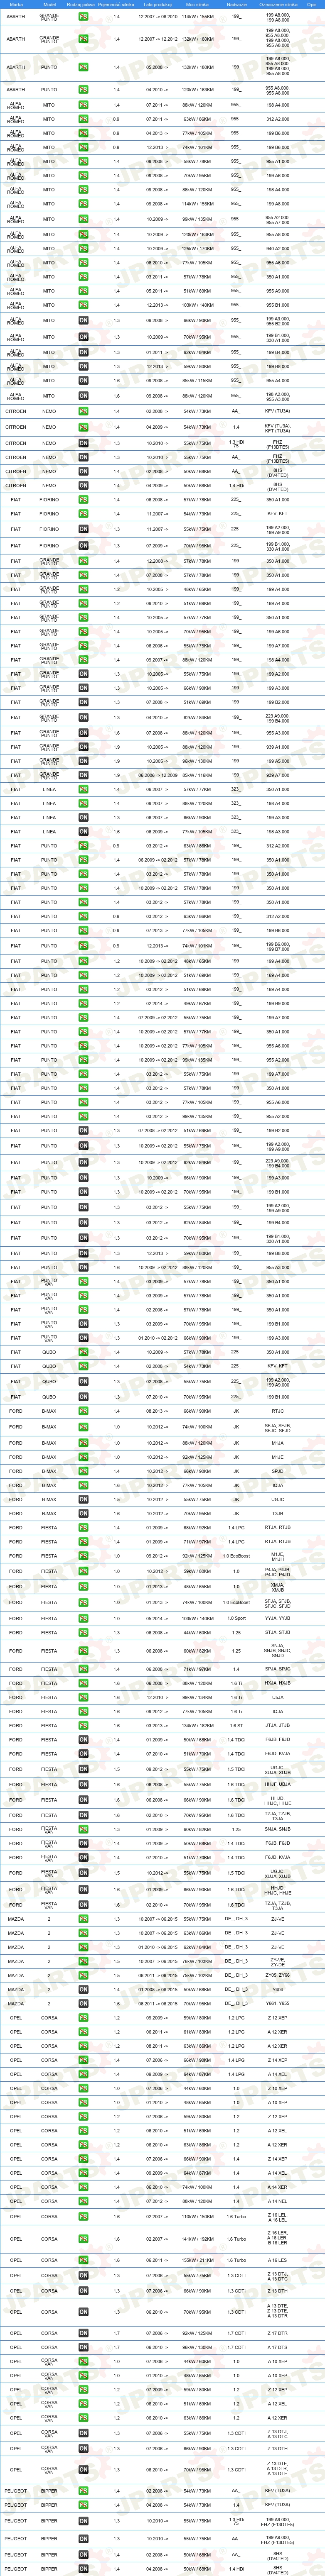Image resolution: width=325 pixels, height=2576 pixels.
Task: Click engine code 'RTJC' in Ford B-Max row
Action: click(x=278, y=1412)
